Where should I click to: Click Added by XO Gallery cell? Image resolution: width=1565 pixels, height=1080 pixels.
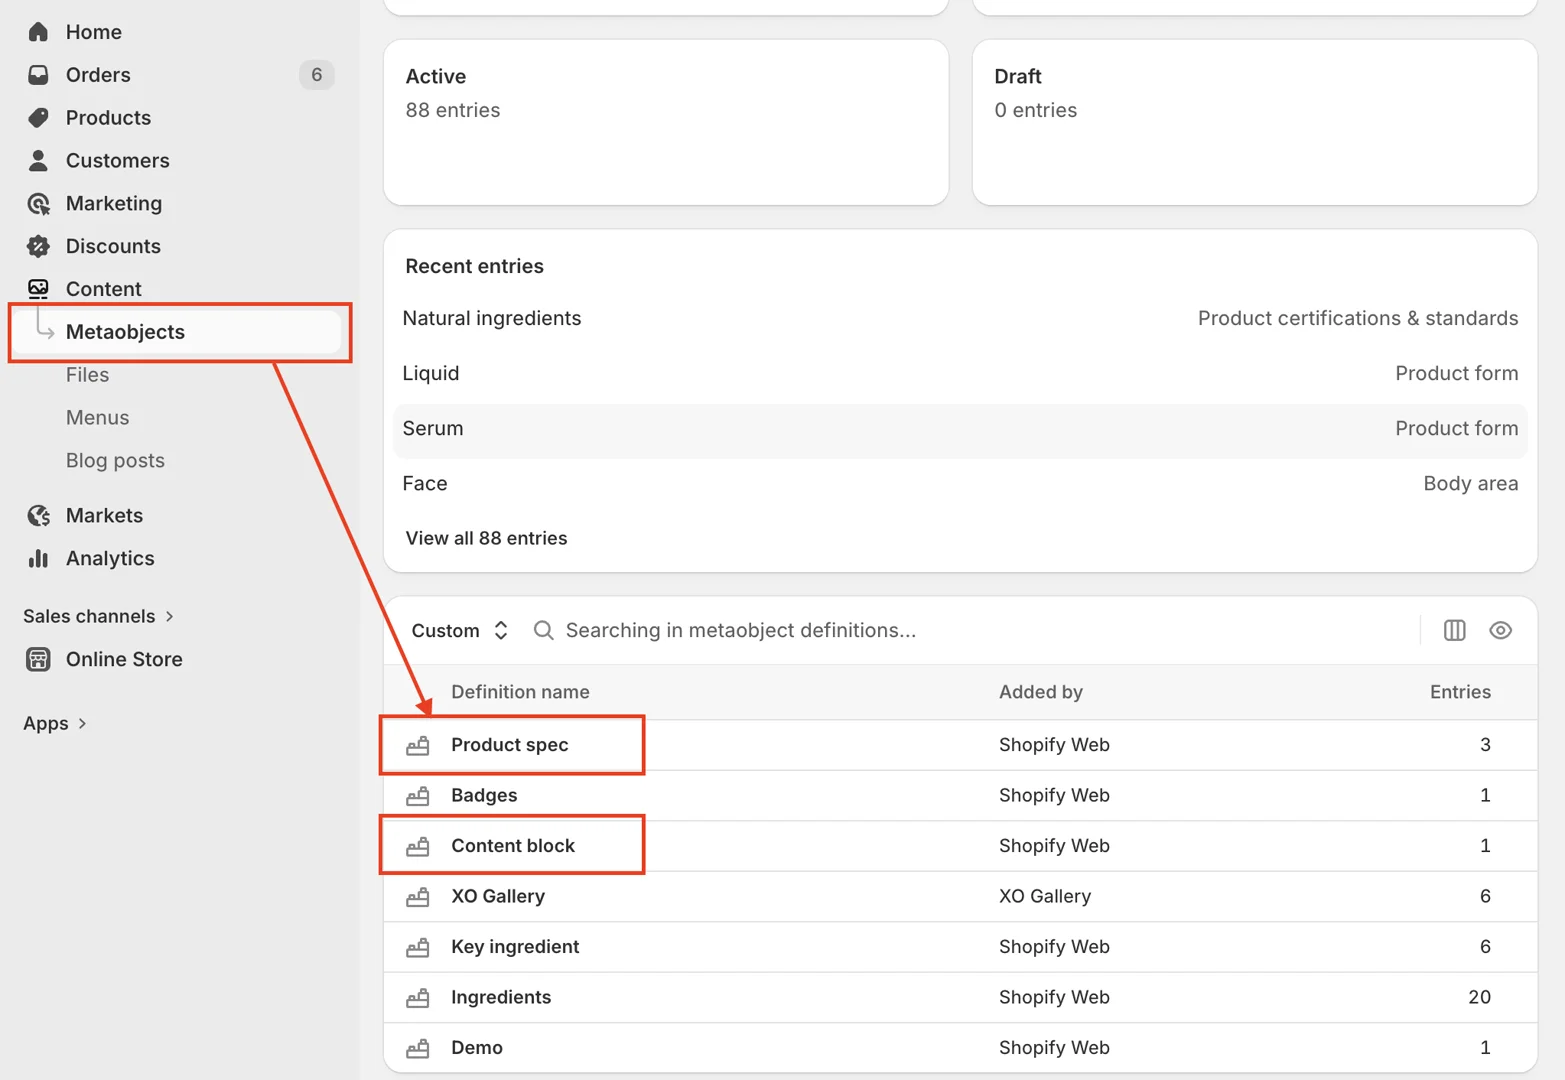(x=1045, y=897)
